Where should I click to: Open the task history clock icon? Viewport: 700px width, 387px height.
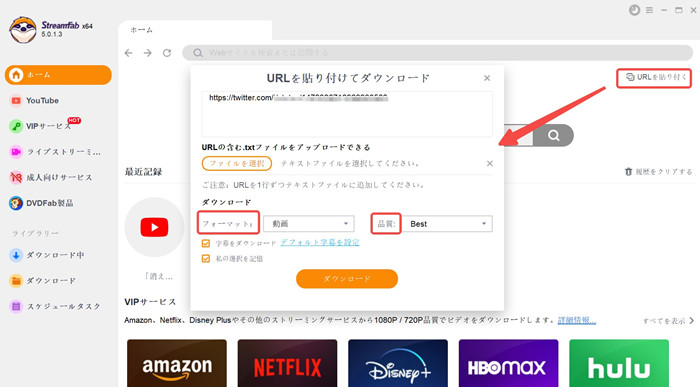click(x=634, y=10)
